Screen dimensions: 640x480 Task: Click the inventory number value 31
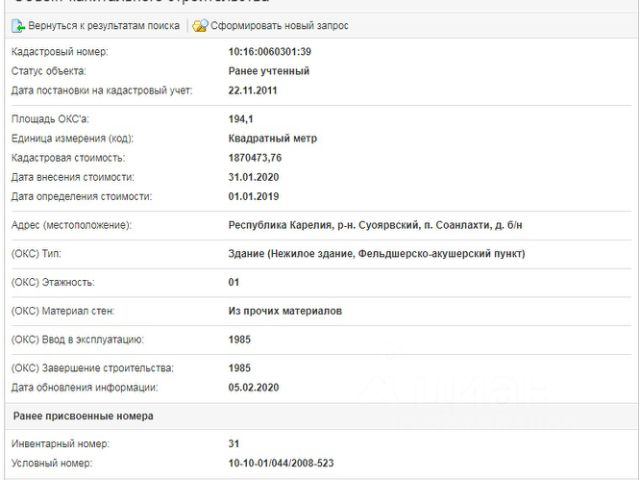coord(235,443)
